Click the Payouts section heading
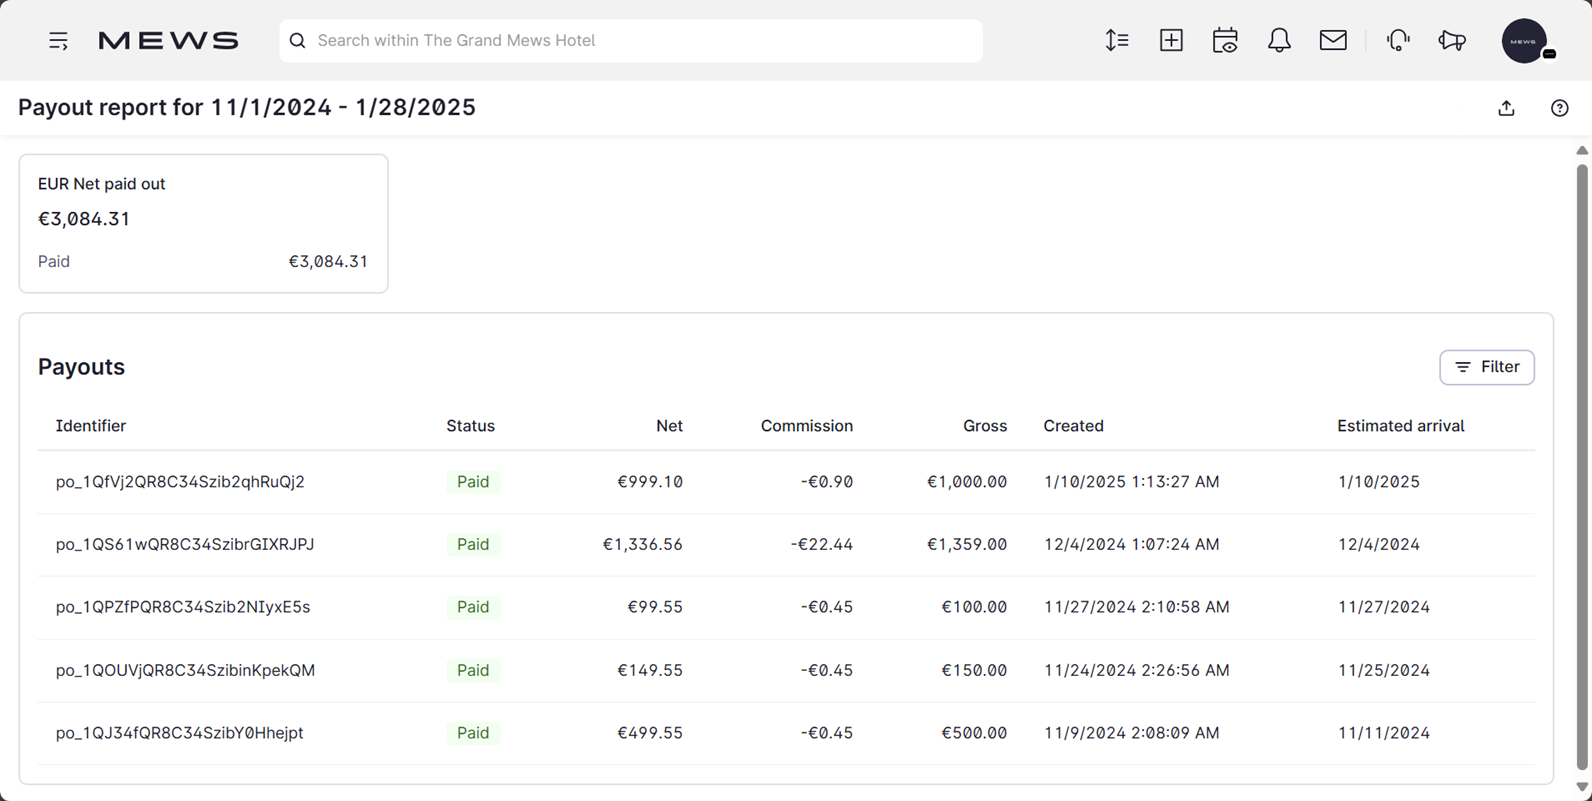This screenshot has height=801, width=1592. click(x=81, y=367)
